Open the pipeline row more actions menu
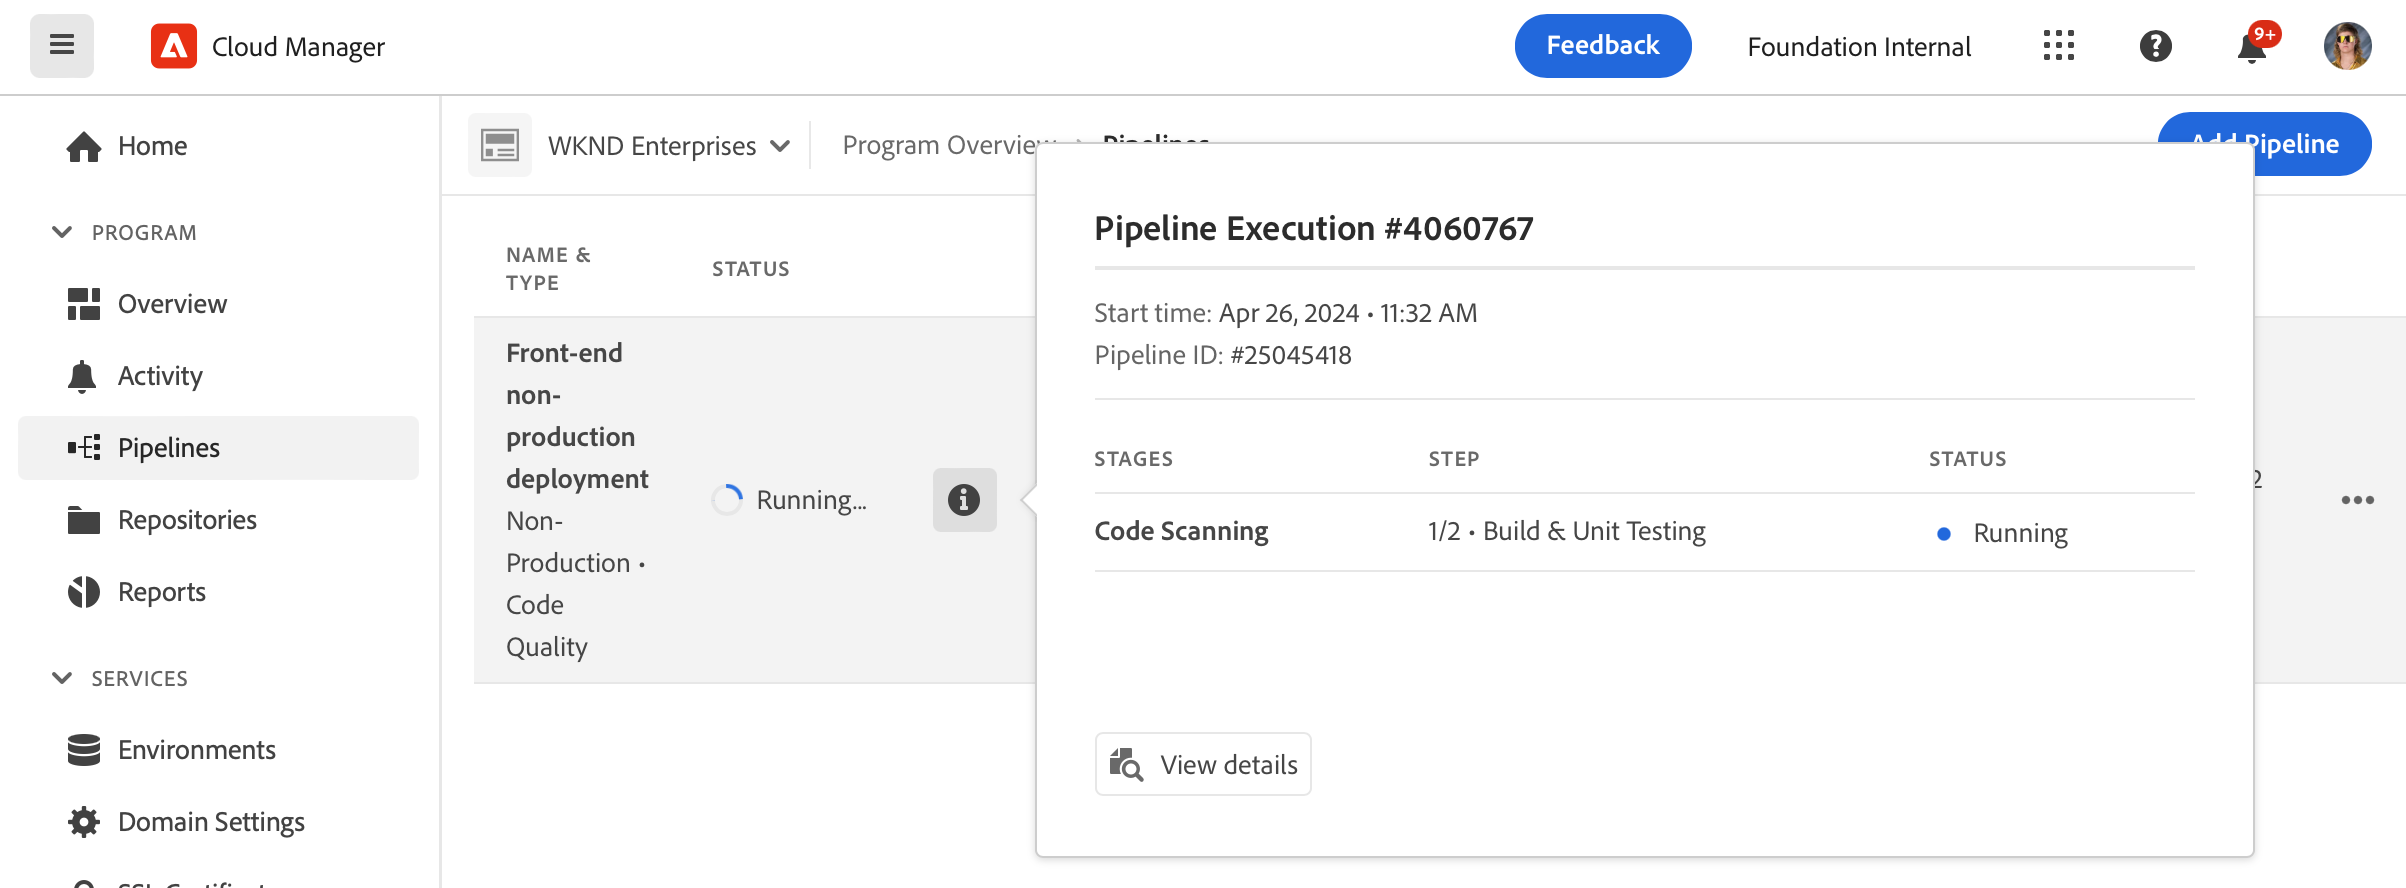Screen dimensions: 2406x888 [2357, 500]
